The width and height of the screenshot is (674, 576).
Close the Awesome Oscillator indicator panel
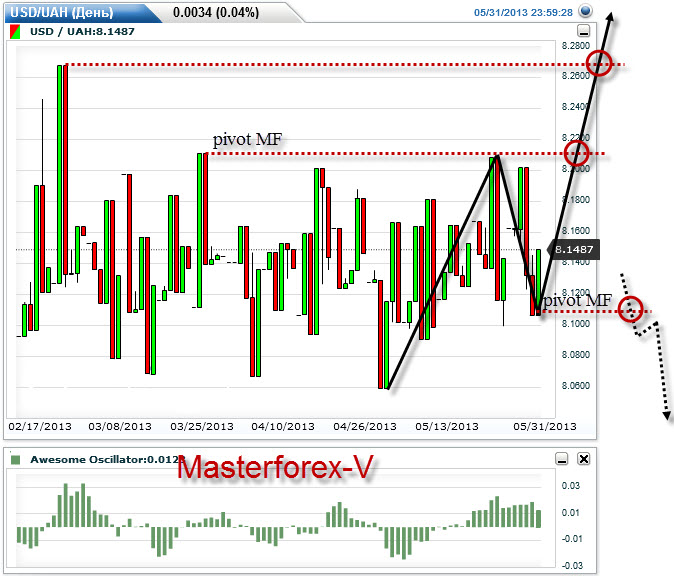[x=583, y=459]
